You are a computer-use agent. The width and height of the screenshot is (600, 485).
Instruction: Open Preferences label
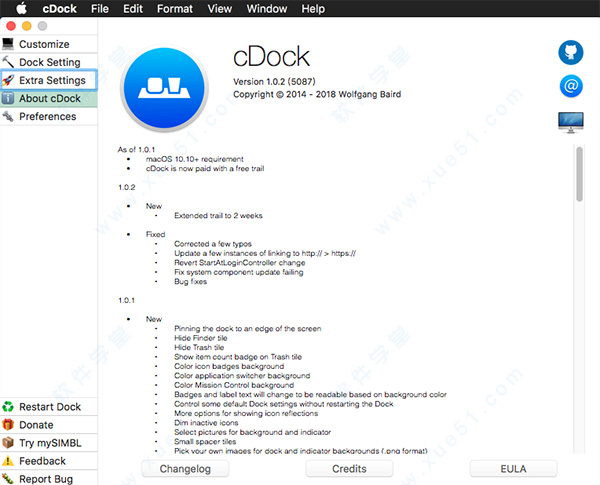point(47,116)
